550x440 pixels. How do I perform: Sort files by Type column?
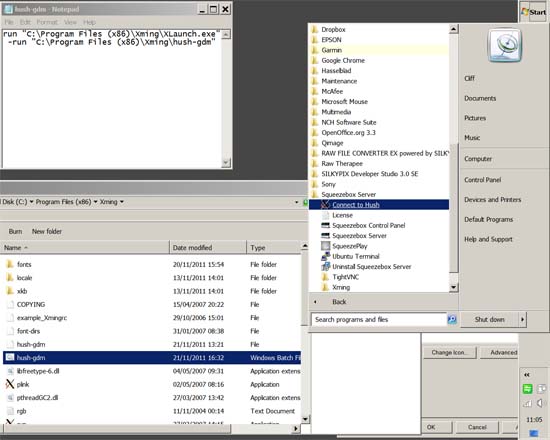pyautogui.click(x=274, y=248)
